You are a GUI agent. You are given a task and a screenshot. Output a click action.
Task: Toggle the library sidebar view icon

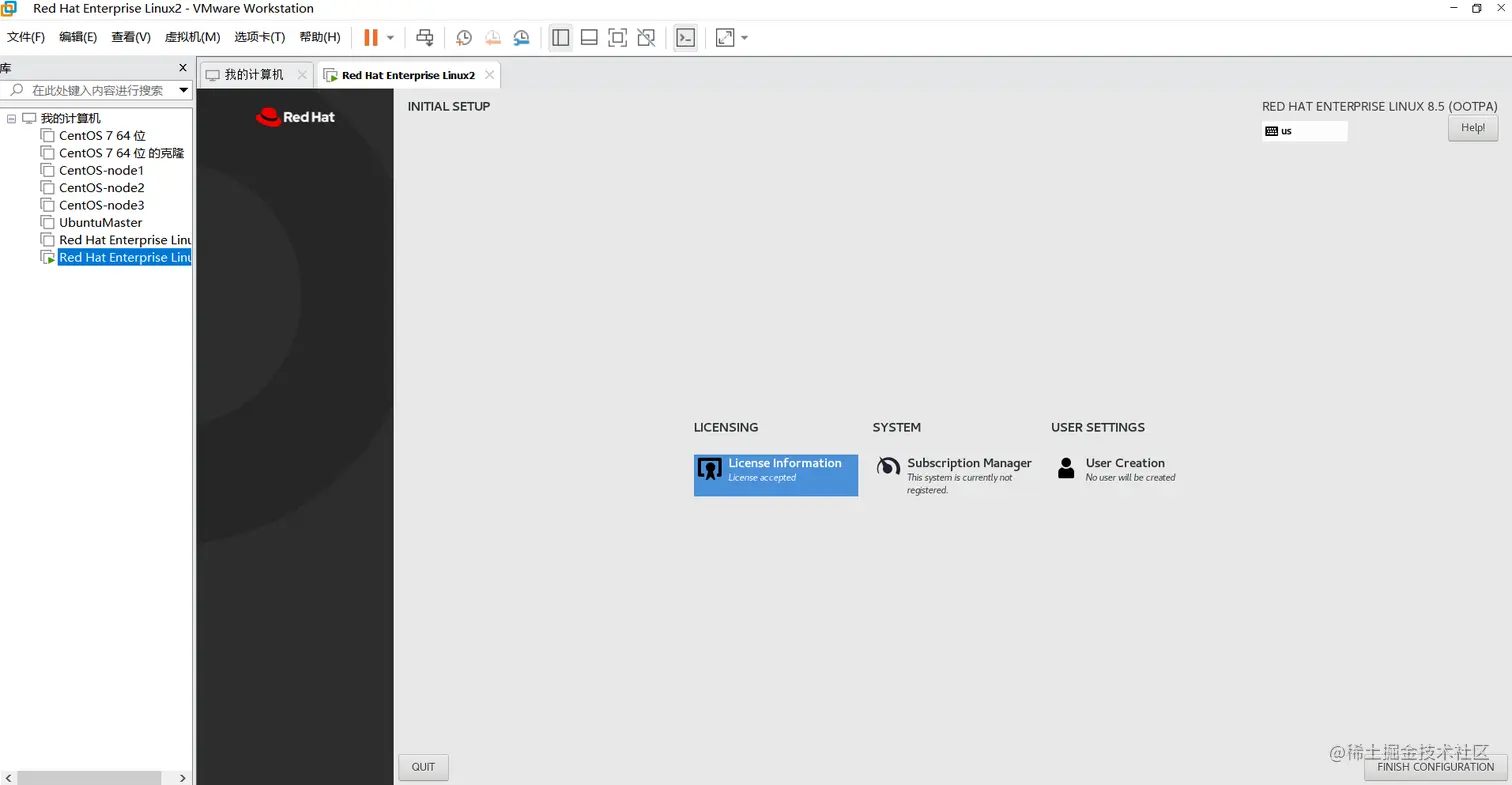tap(561, 38)
